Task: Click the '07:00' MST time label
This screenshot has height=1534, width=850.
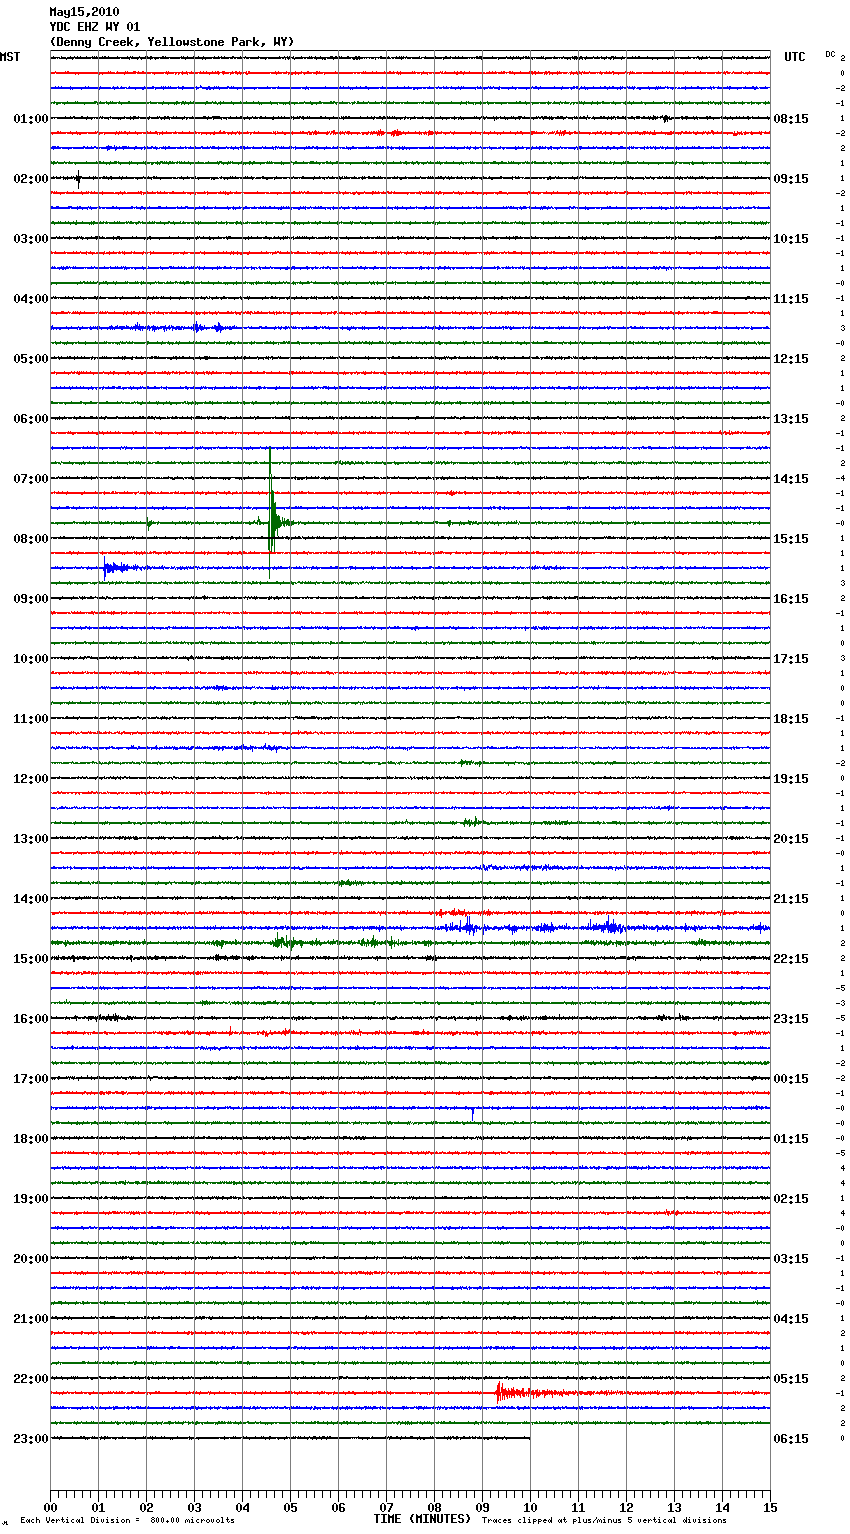Action: [x=31, y=479]
